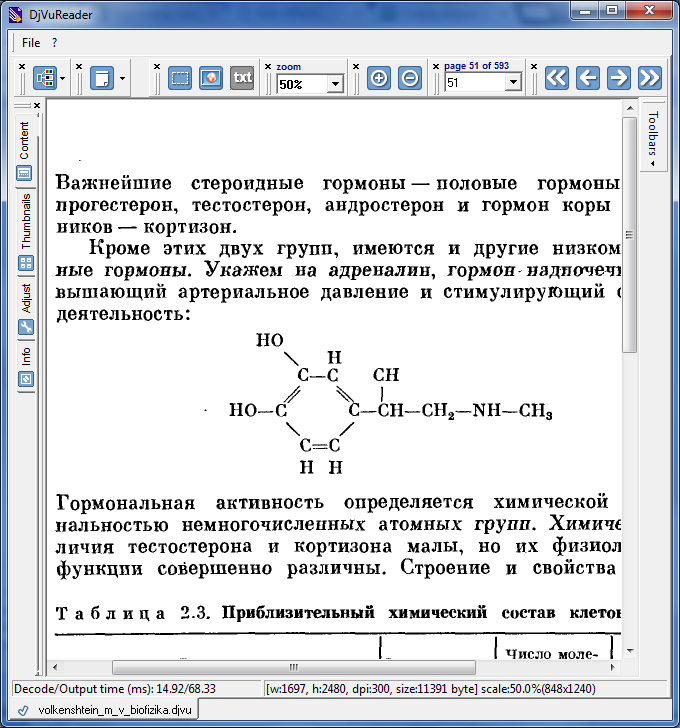Go to the next page arrow
This screenshot has height=728, width=680.
click(619, 78)
